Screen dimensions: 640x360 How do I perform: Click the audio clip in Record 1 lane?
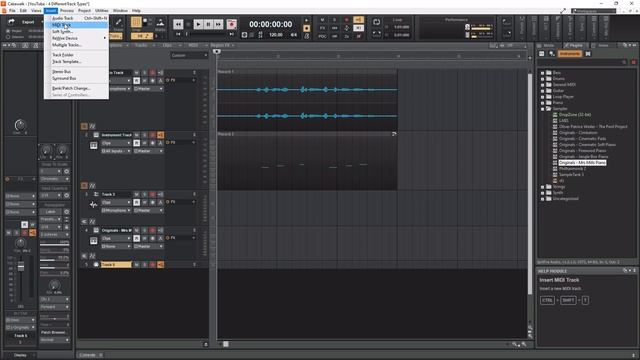[307, 100]
